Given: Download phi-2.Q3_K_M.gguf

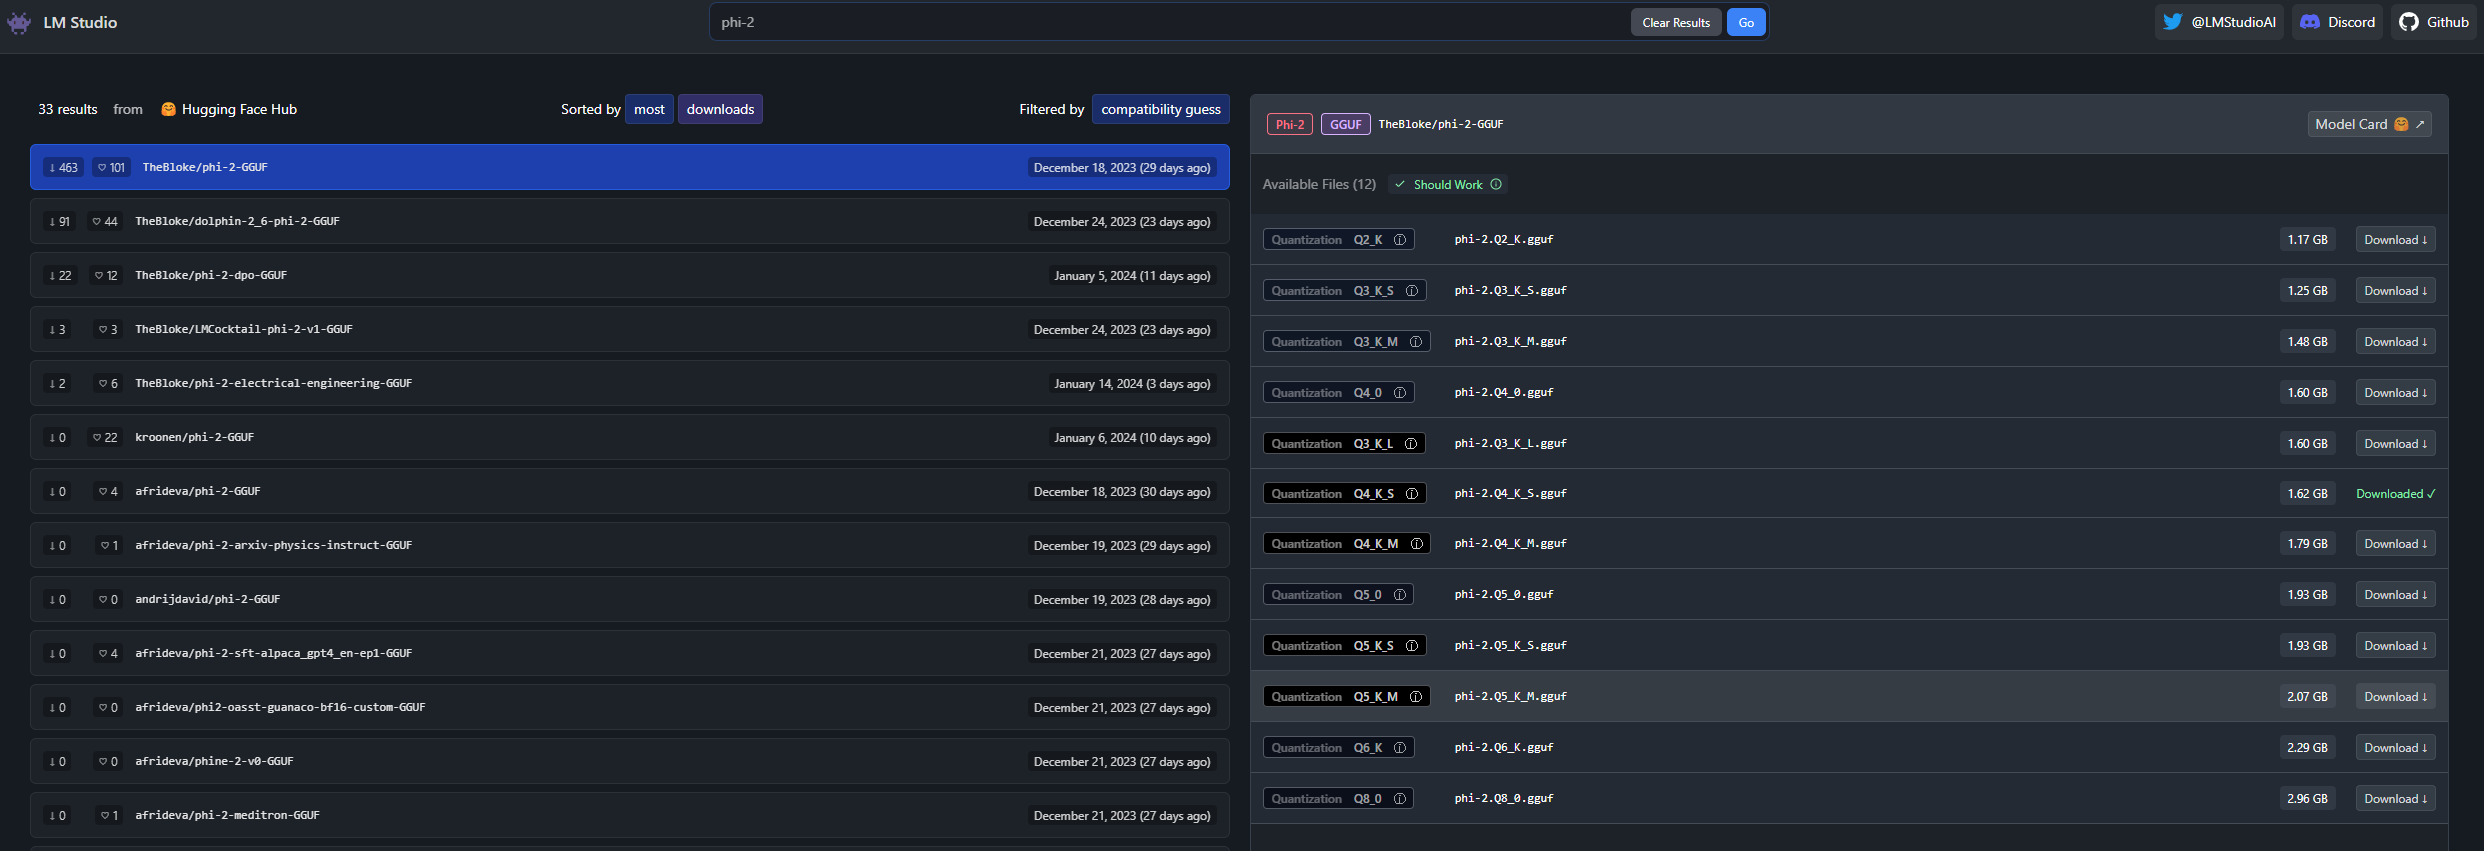Looking at the screenshot, I should [x=2395, y=342].
